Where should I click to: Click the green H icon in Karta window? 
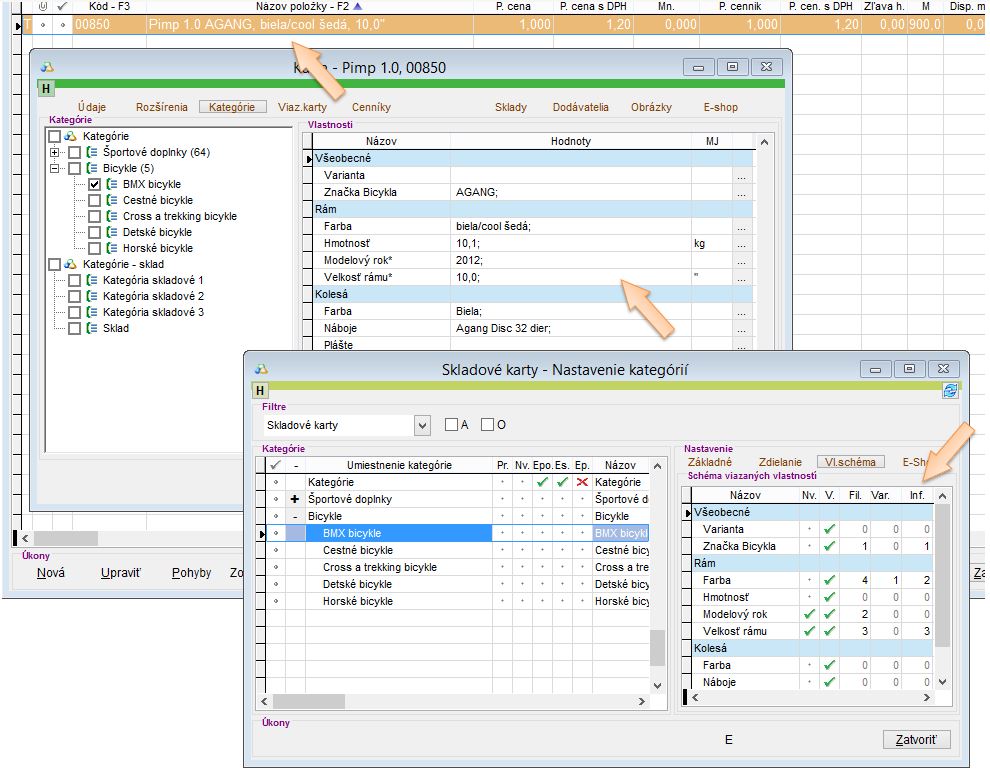46,88
